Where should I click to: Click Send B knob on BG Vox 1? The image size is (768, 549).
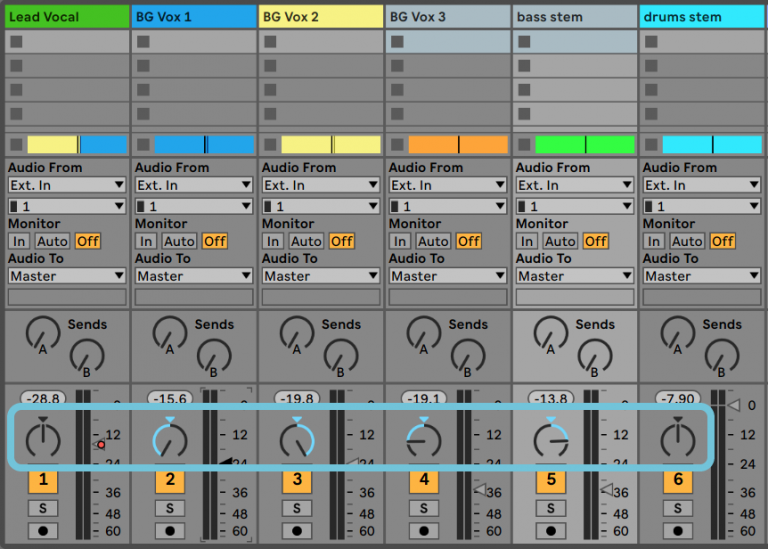coord(214,358)
